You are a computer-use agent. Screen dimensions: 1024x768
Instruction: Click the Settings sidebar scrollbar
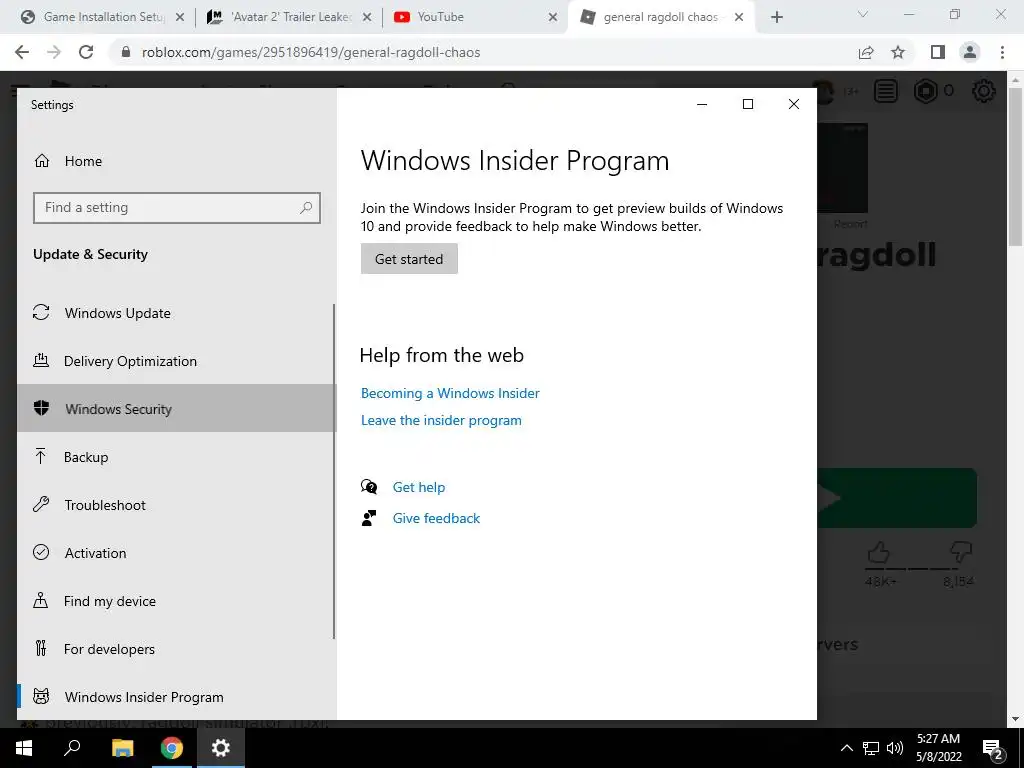[334, 470]
